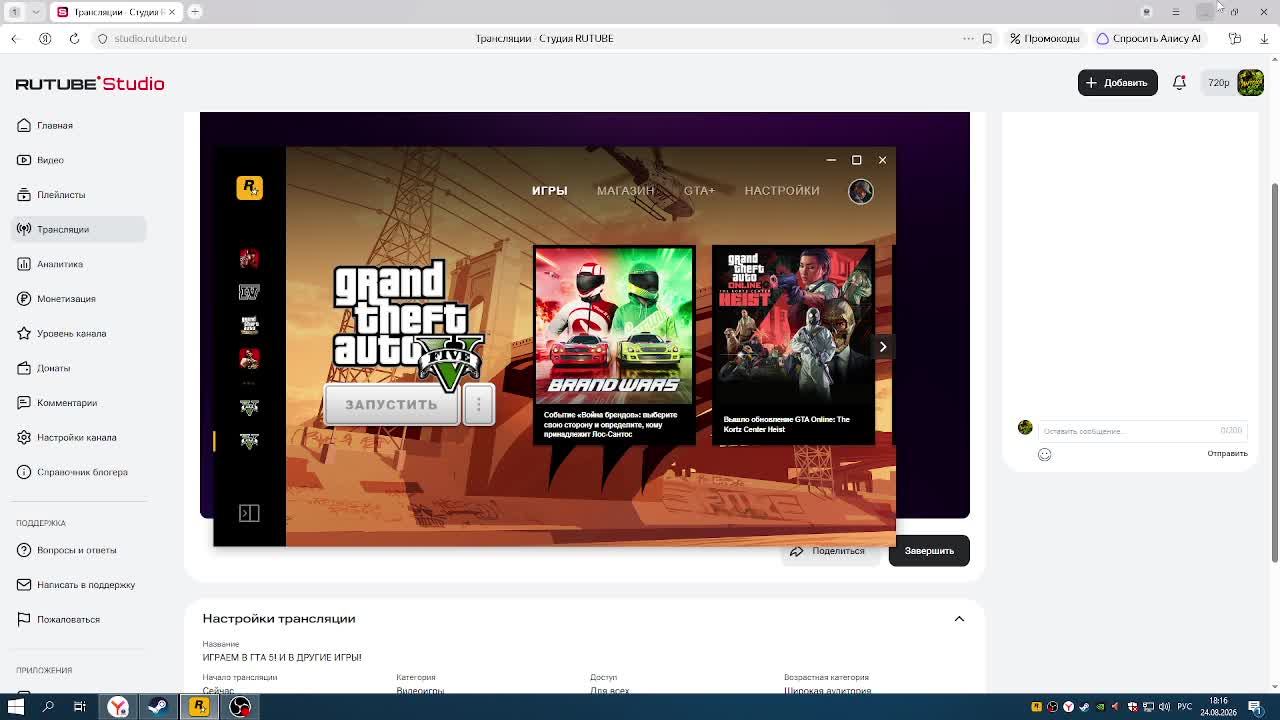Select the GTA IV game icon in launcher
Screen dimensions: 1280x720
(249, 292)
